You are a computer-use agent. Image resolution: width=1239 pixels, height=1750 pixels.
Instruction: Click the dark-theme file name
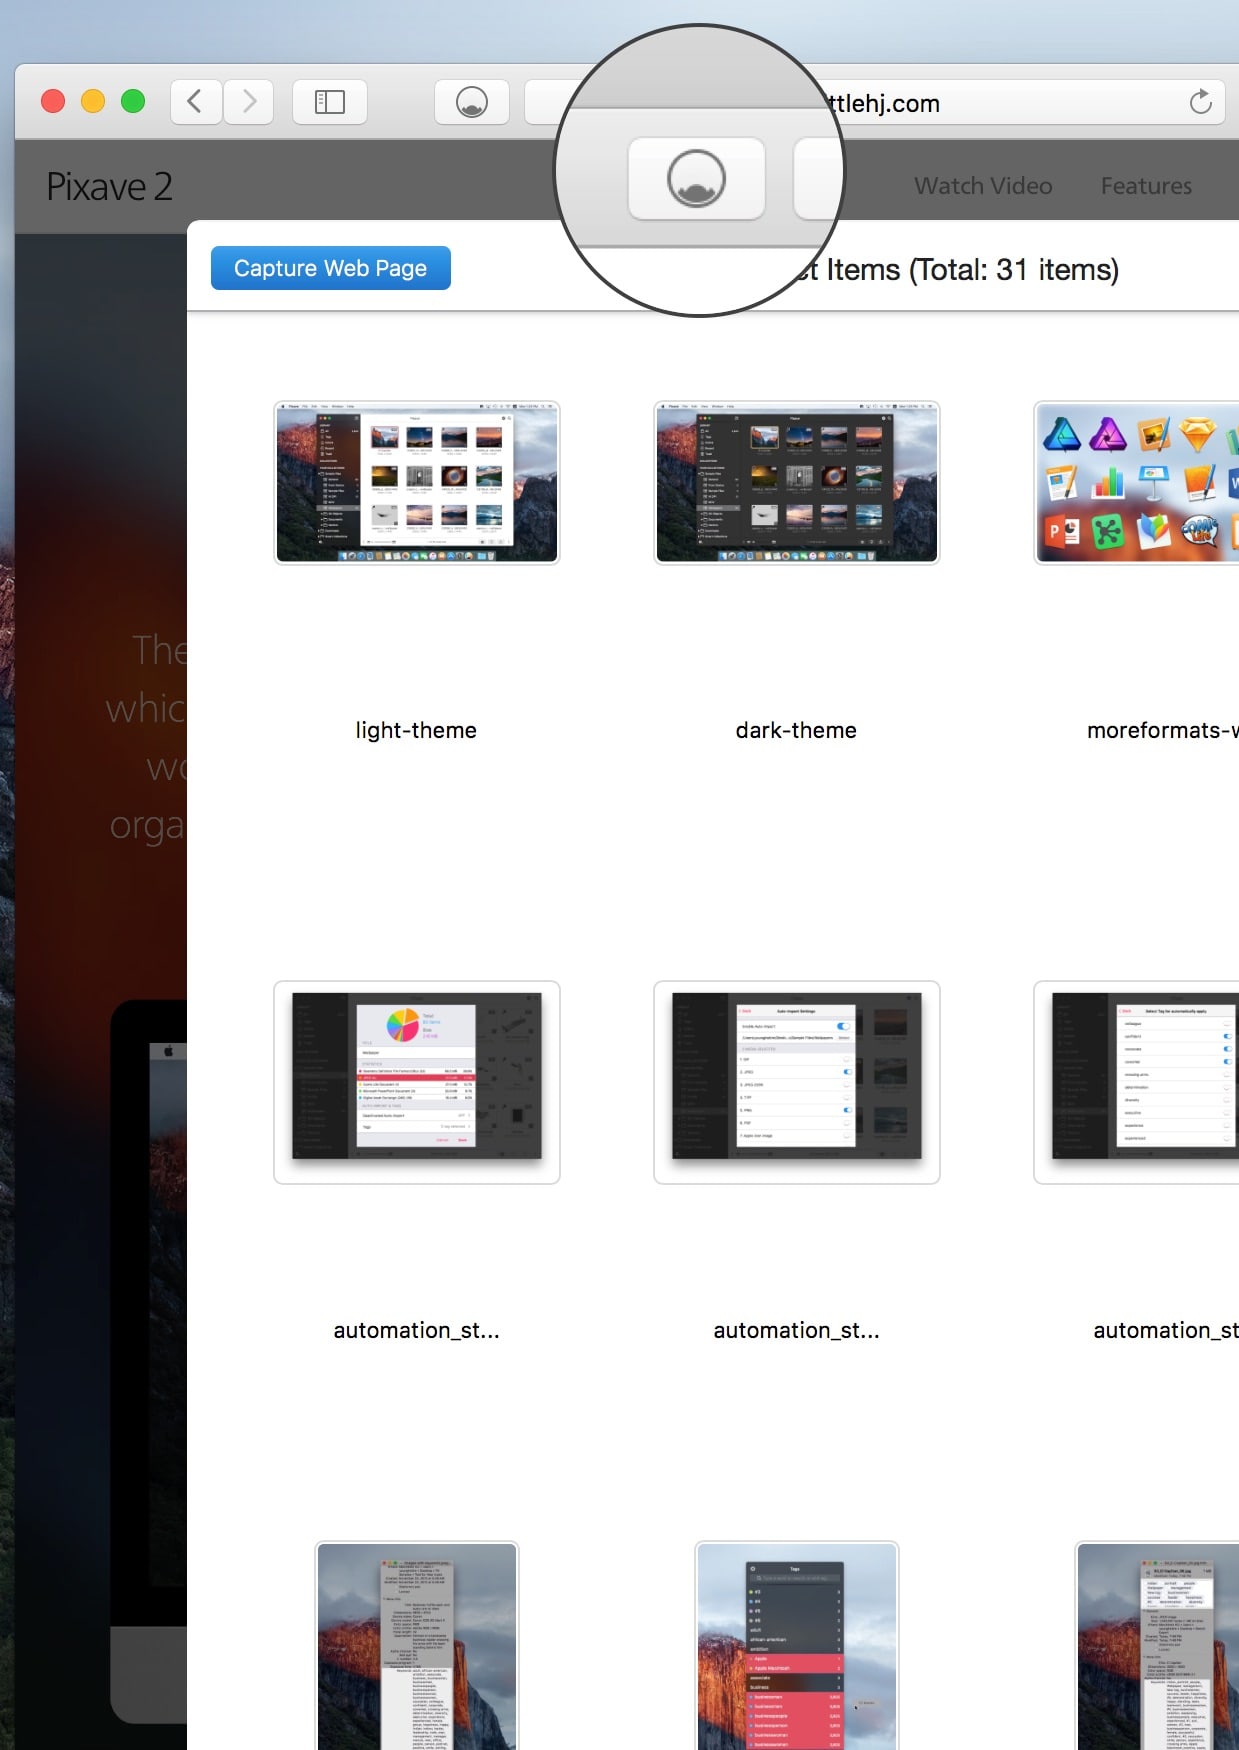tap(796, 730)
